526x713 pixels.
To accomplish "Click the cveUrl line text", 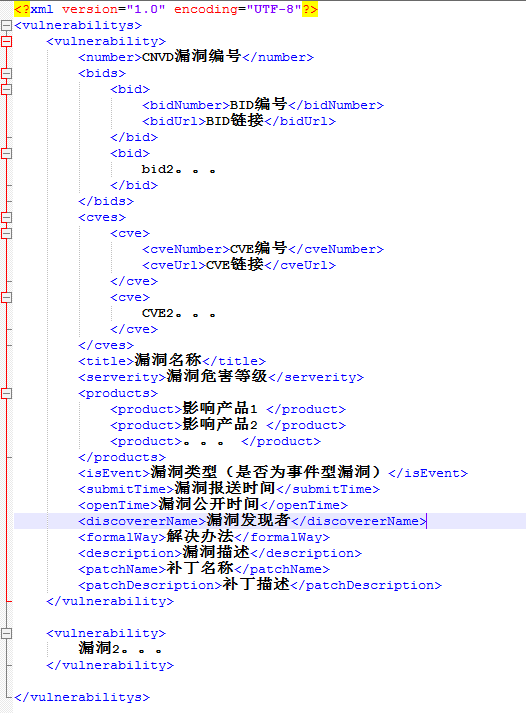I will point(239,265).
